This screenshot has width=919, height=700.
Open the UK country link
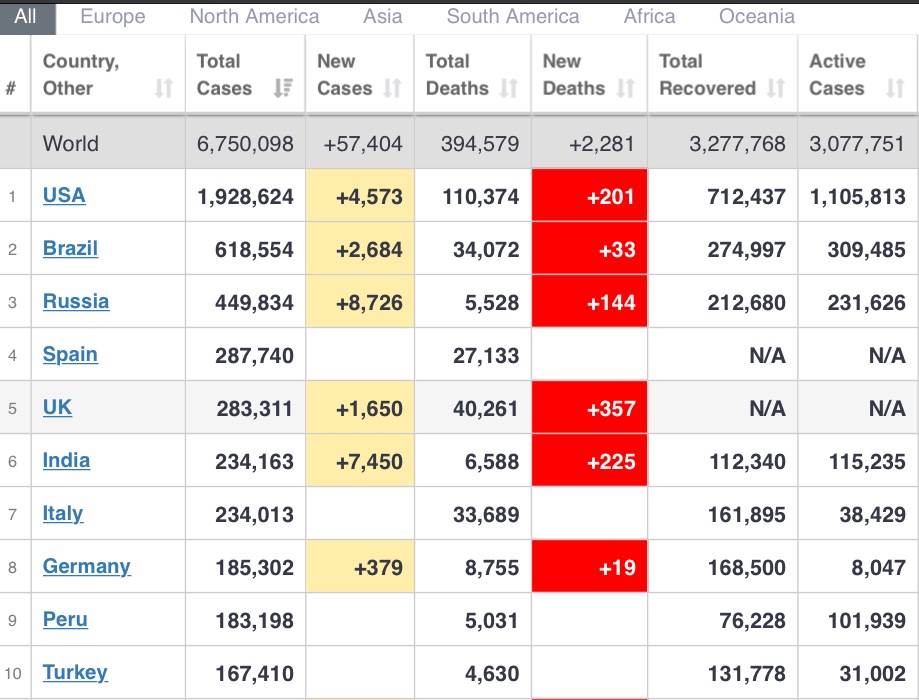coord(57,407)
